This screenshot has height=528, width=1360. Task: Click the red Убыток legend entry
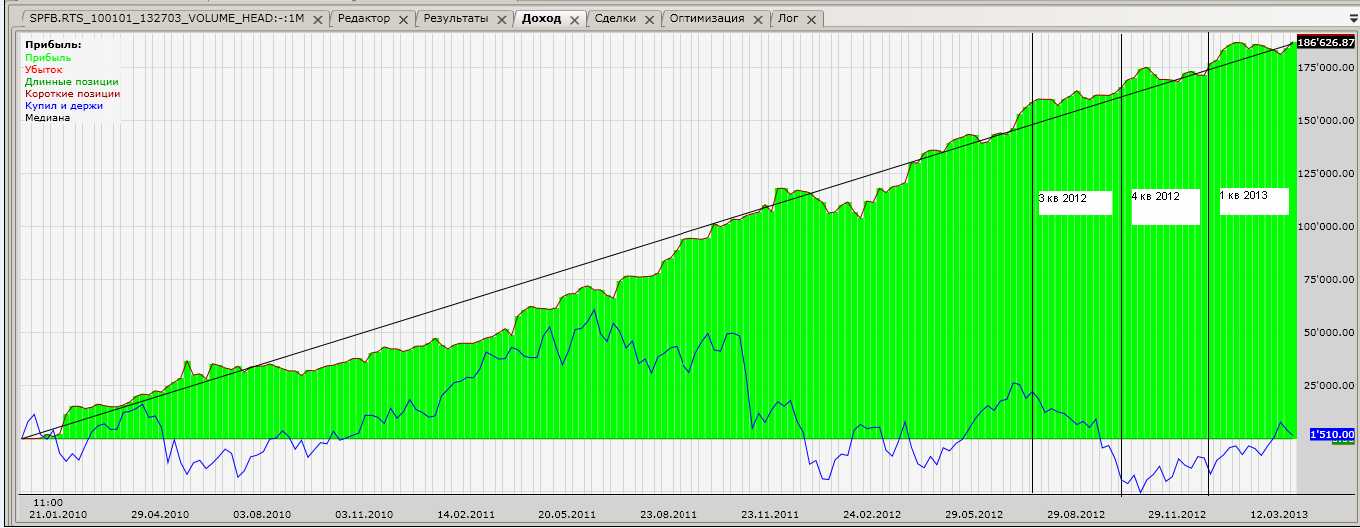coord(43,70)
